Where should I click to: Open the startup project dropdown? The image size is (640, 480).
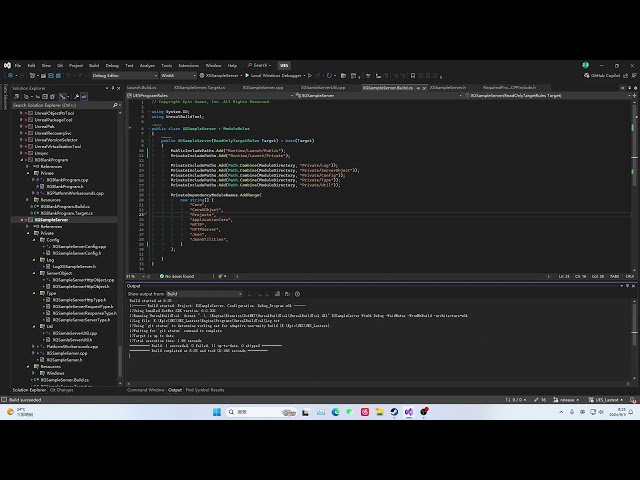click(x=221, y=76)
